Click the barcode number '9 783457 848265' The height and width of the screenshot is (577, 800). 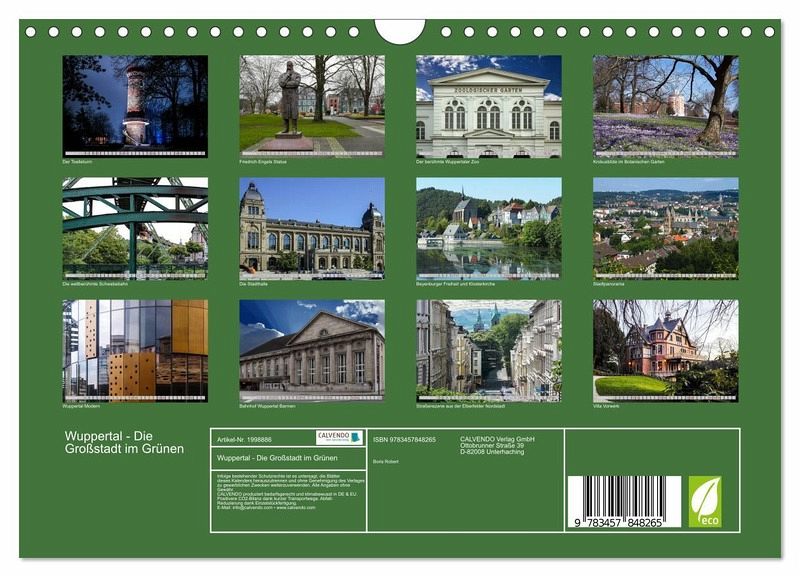(618, 523)
